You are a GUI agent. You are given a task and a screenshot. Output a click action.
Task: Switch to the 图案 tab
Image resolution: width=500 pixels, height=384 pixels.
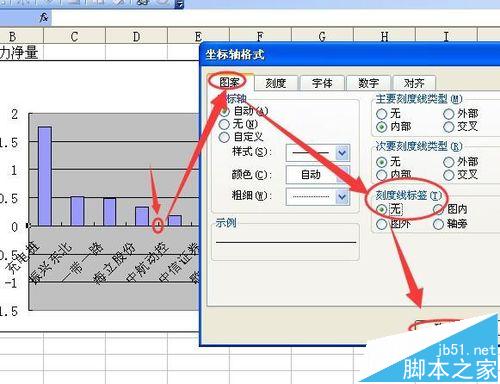[x=230, y=82]
